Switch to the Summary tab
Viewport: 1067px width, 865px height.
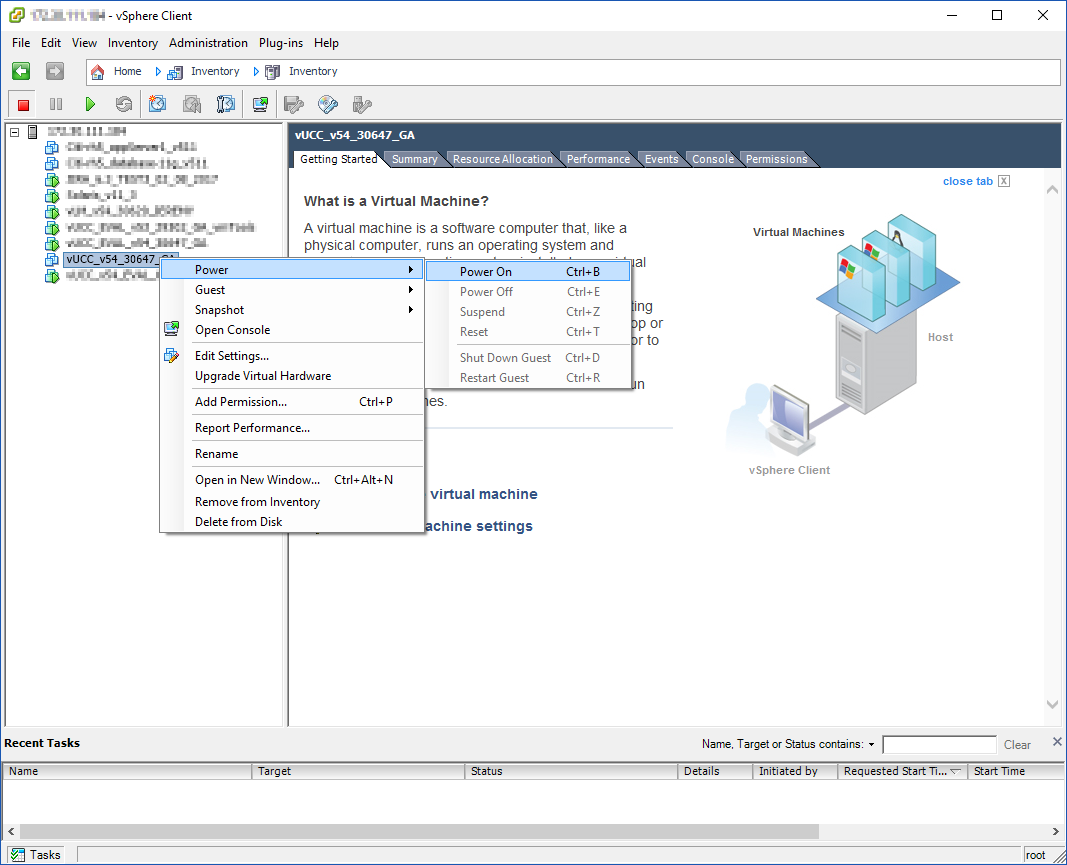point(414,159)
